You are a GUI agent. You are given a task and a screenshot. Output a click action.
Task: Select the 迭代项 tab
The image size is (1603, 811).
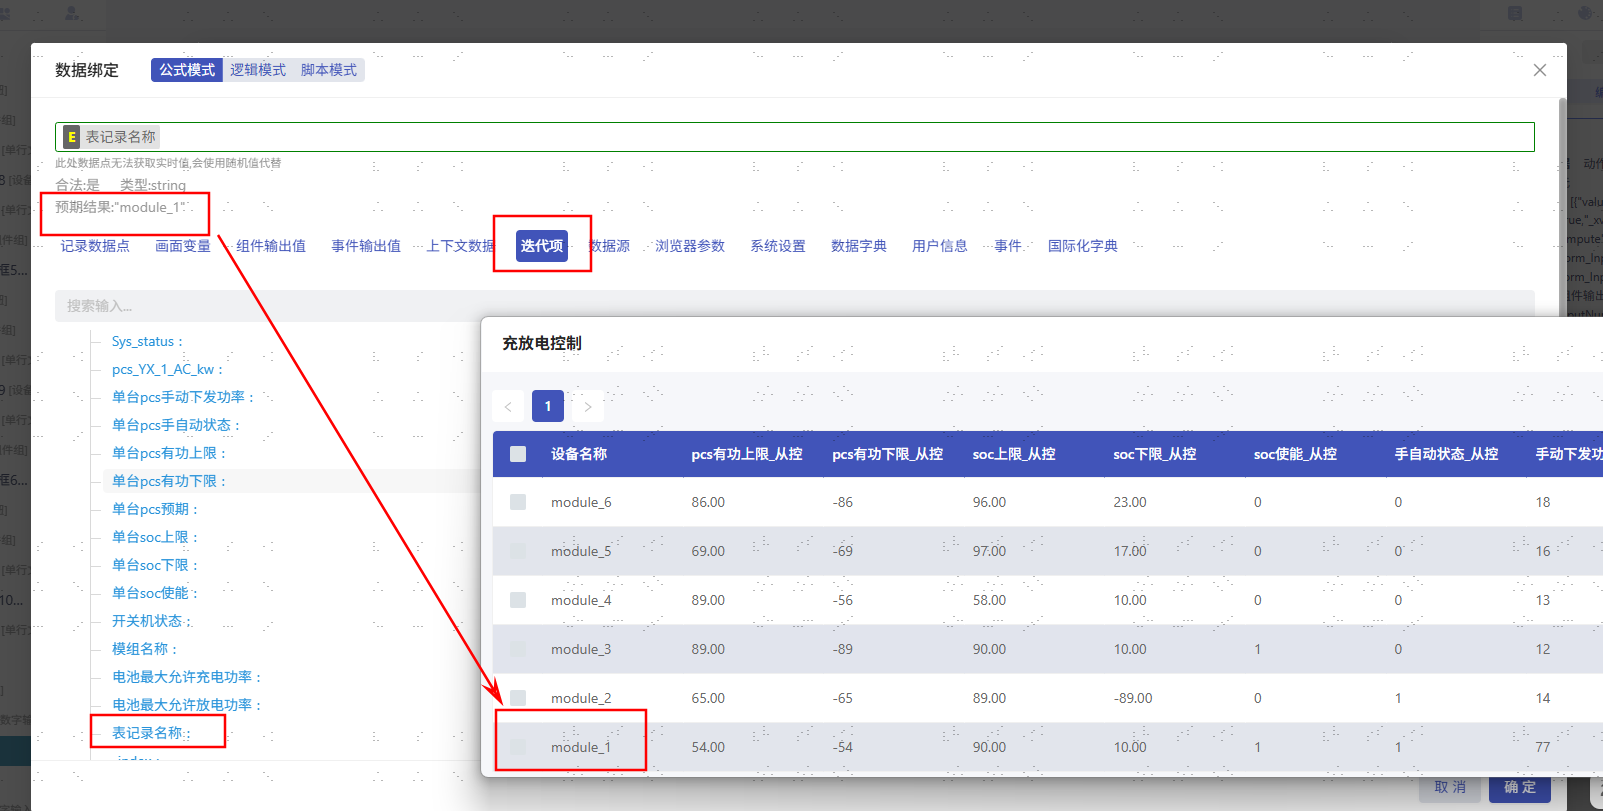(542, 246)
